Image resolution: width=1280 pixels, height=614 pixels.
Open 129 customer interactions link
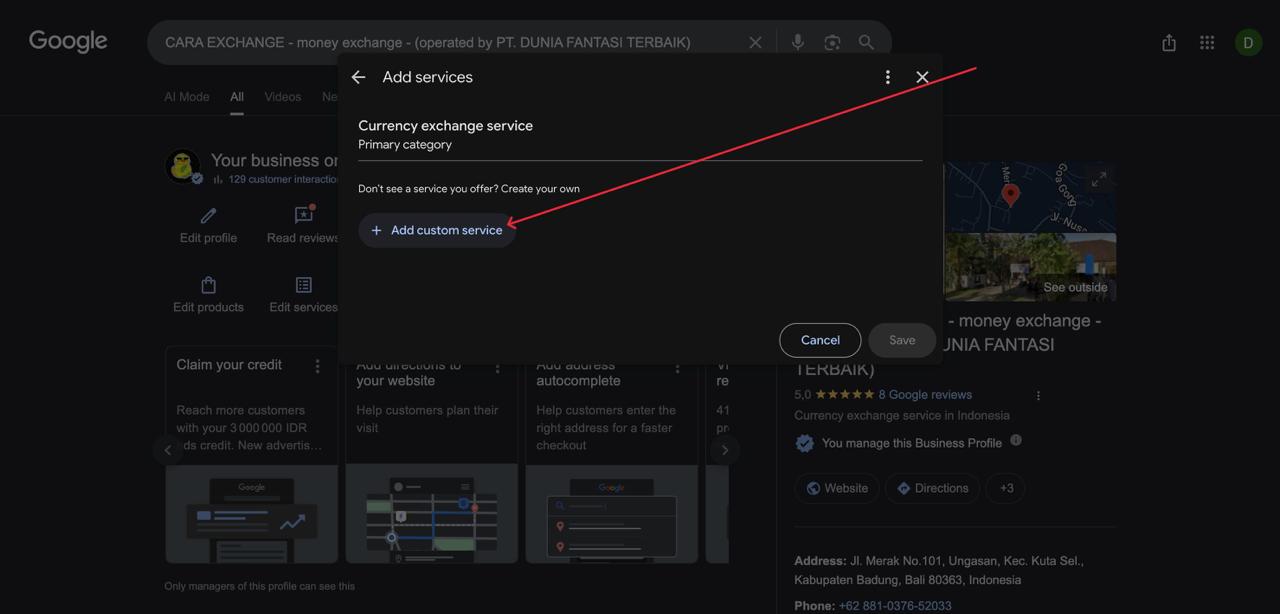coord(283,179)
